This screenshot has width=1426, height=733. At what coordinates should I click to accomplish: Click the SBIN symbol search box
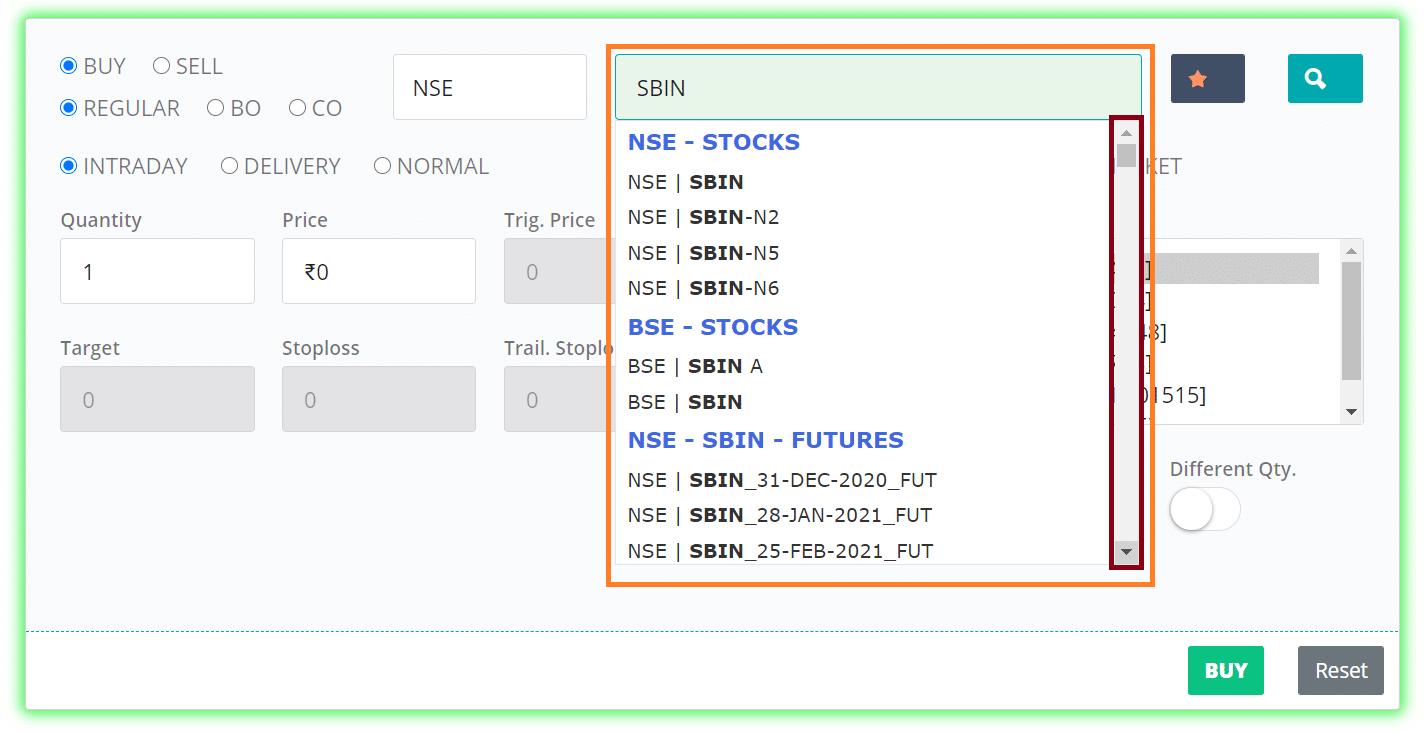point(878,87)
